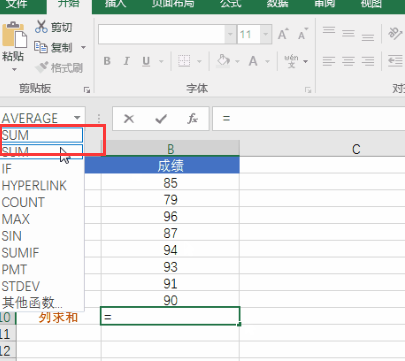Select IF from the function list
Screen dimensions: 405x361
[42, 169]
